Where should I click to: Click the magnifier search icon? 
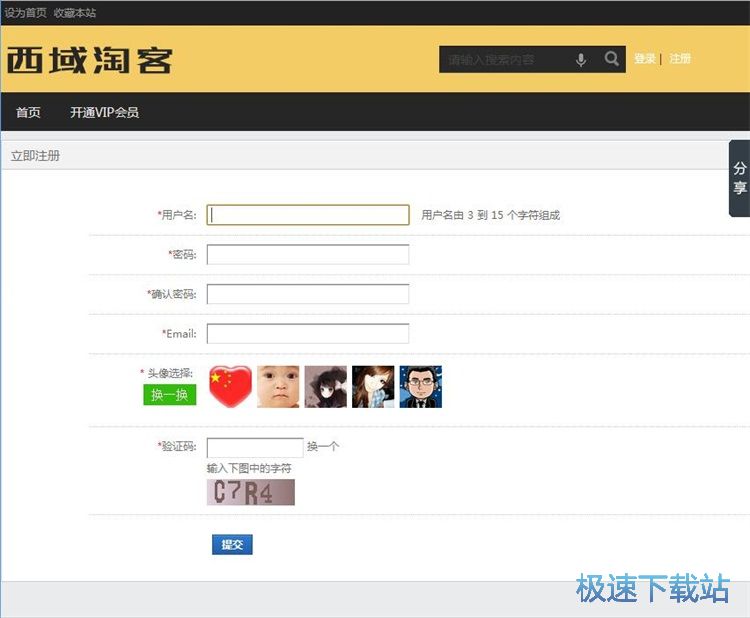click(x=611, y=59)
